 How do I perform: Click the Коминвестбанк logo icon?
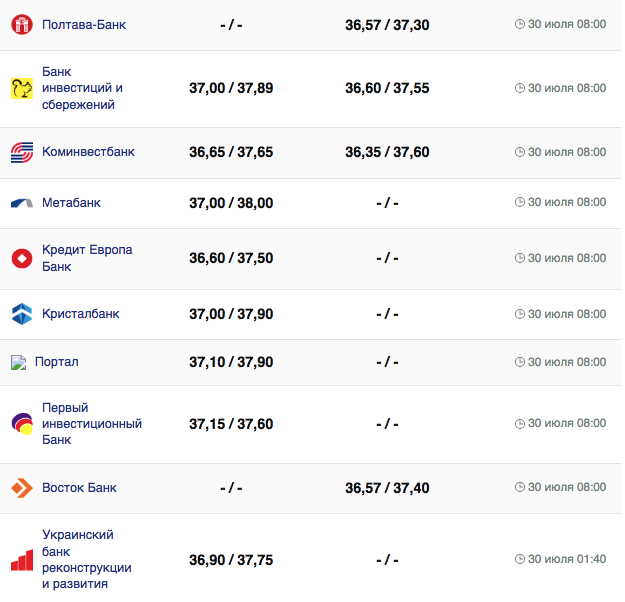pos(22,152)
